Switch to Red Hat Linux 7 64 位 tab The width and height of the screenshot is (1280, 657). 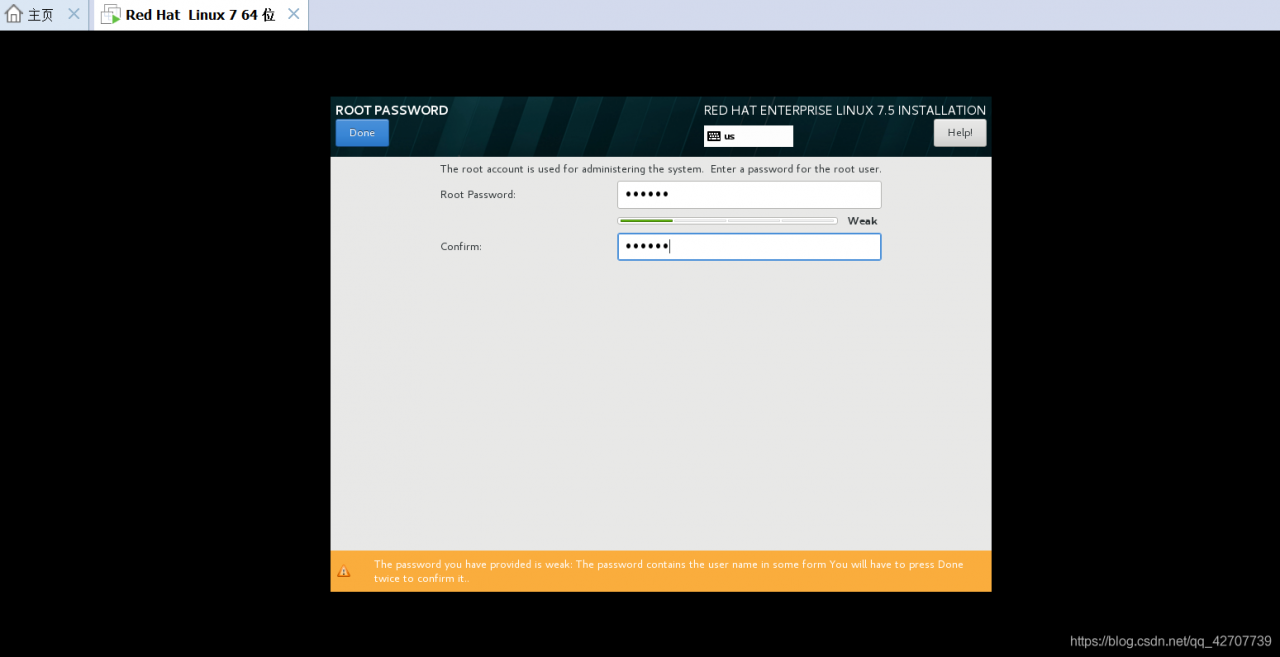pyautogui.click(x=200, y=15)
